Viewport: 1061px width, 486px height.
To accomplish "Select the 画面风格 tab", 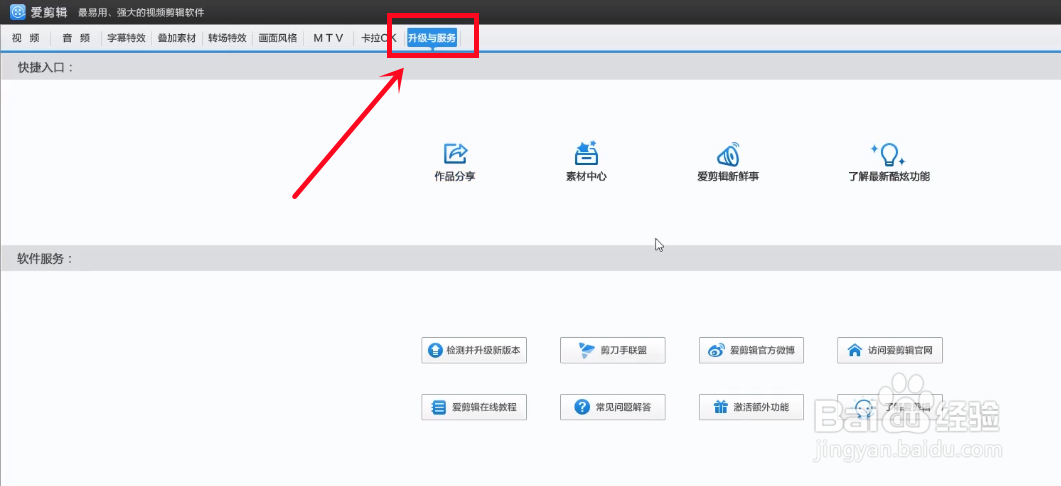I will coord(277,38).
